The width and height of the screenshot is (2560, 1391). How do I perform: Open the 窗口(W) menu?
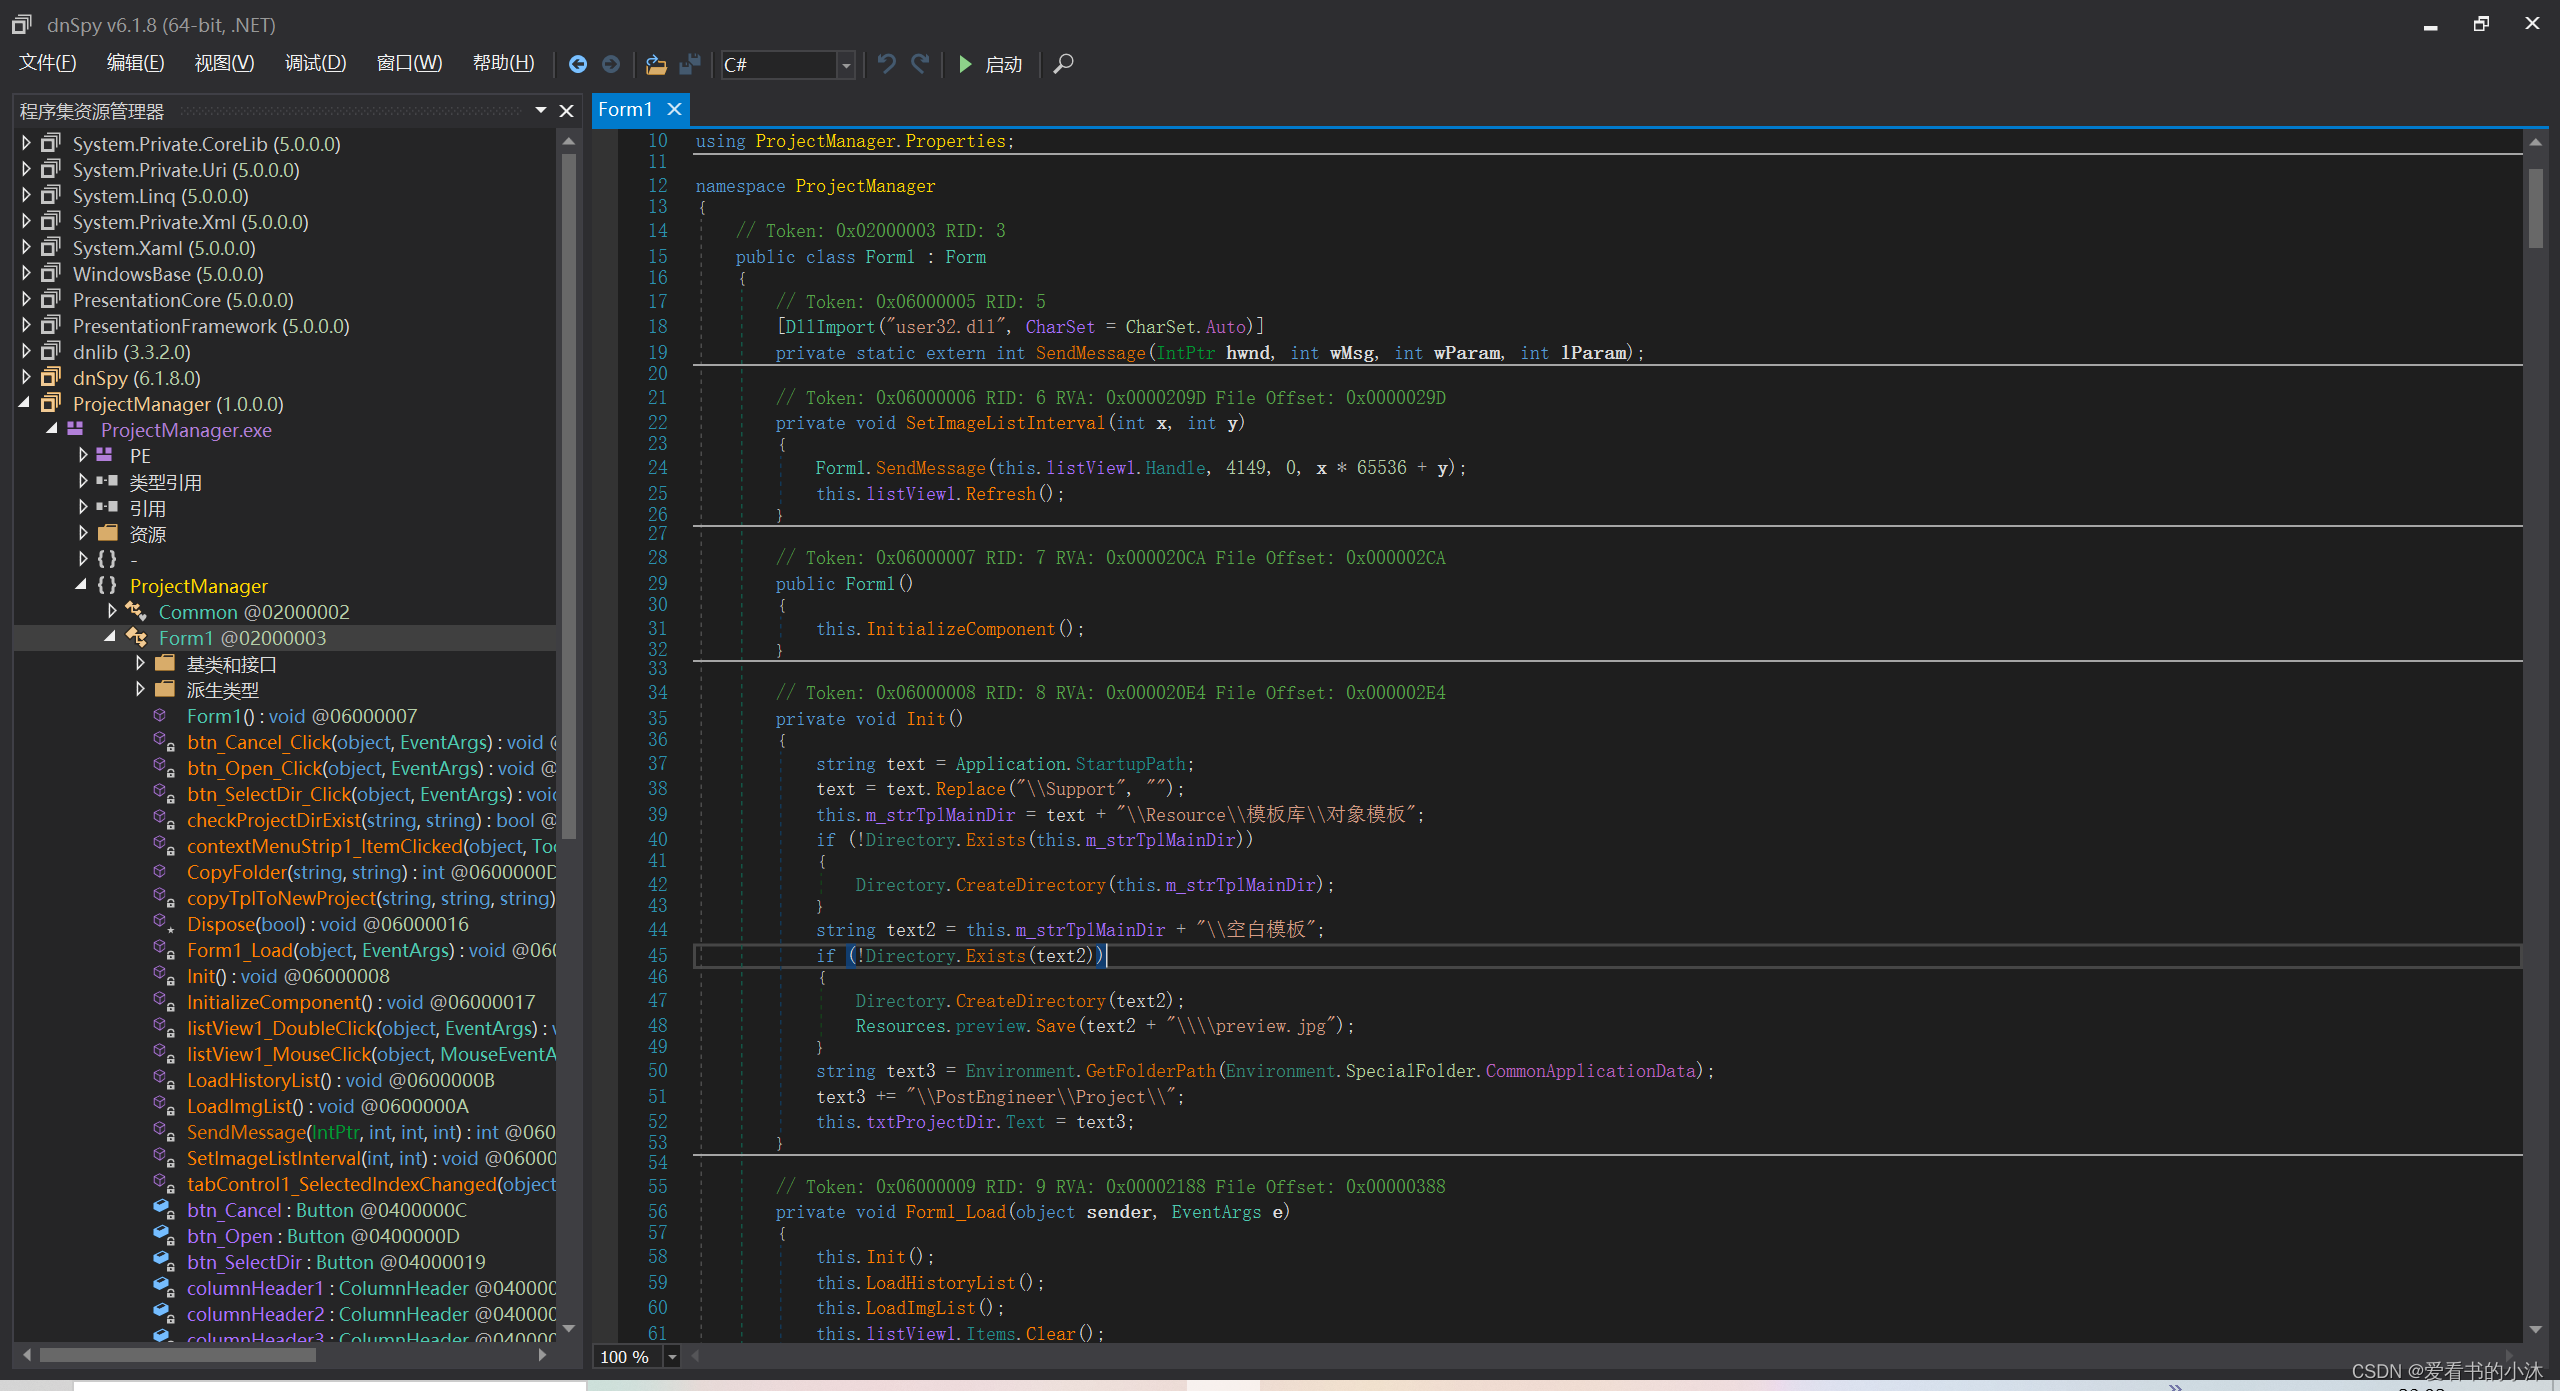(409, 64)
